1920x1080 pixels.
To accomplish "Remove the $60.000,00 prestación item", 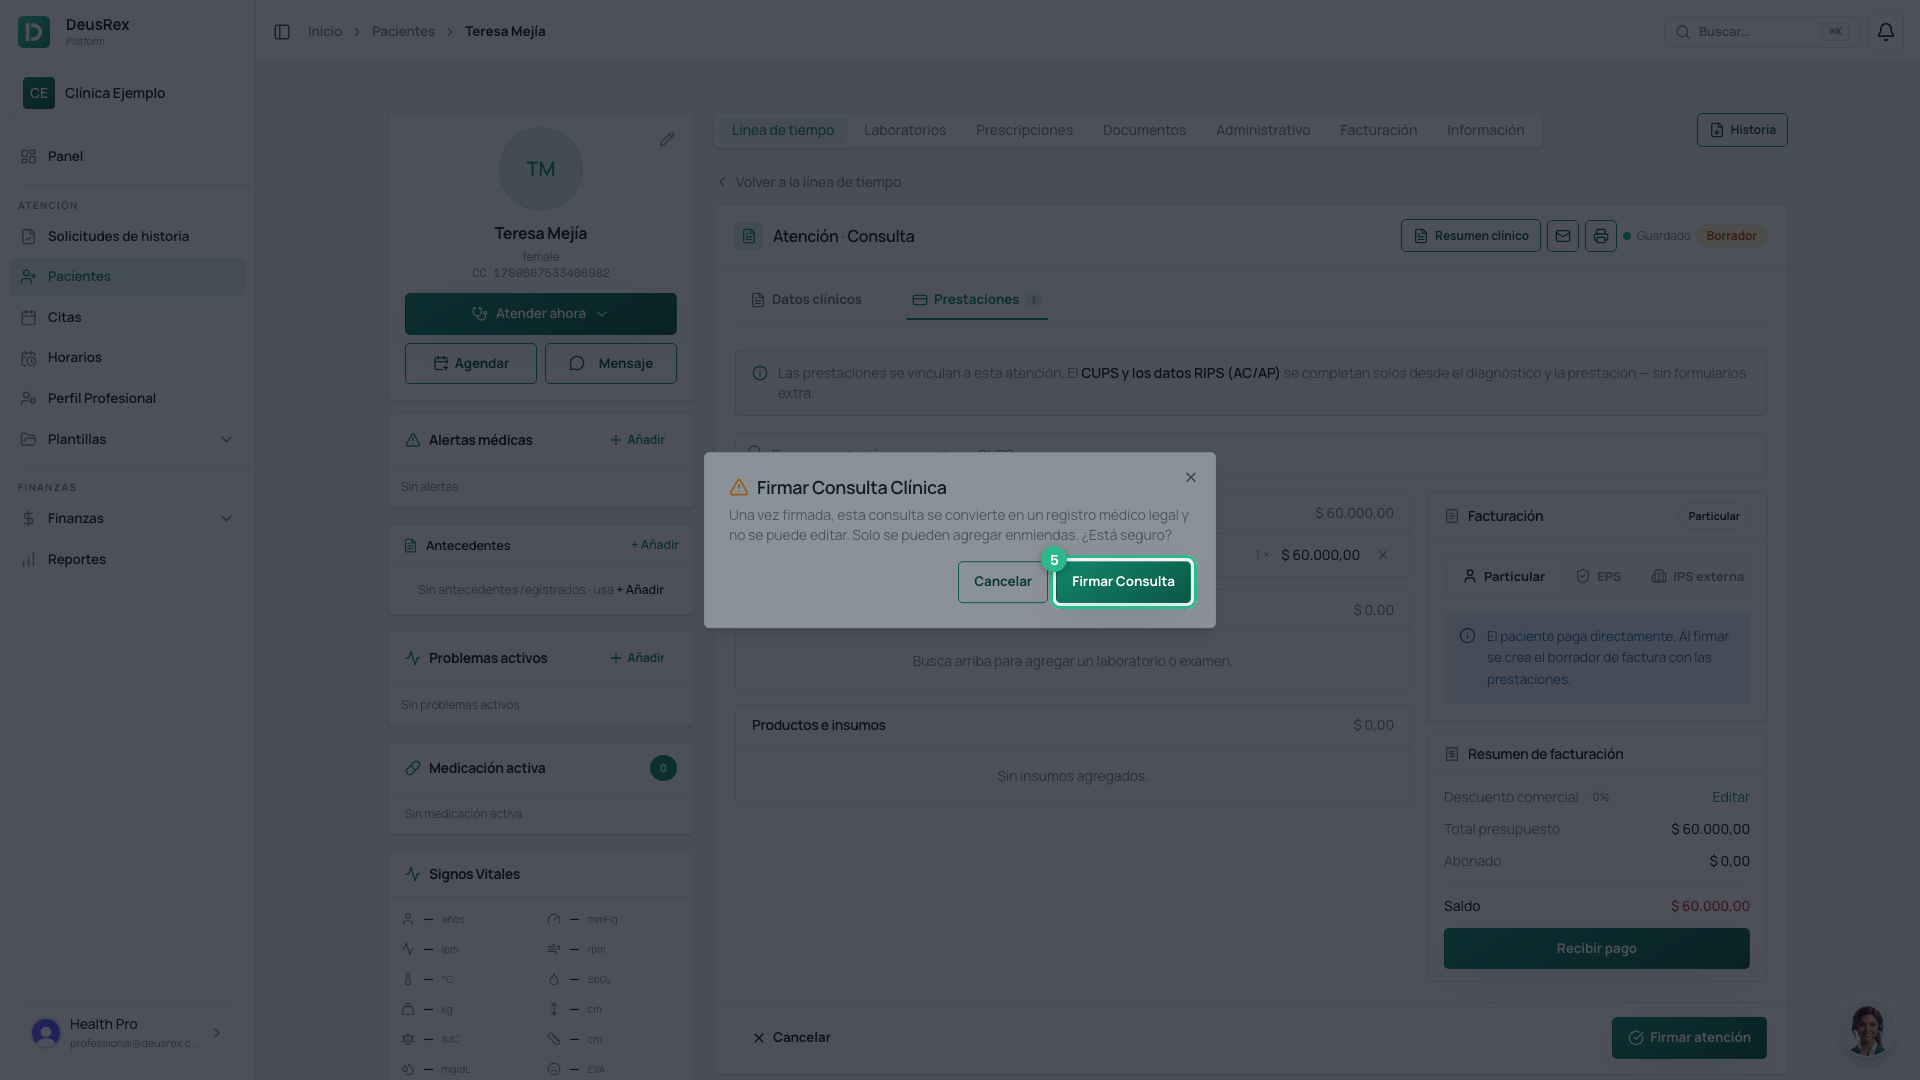I will (1383, 555).
